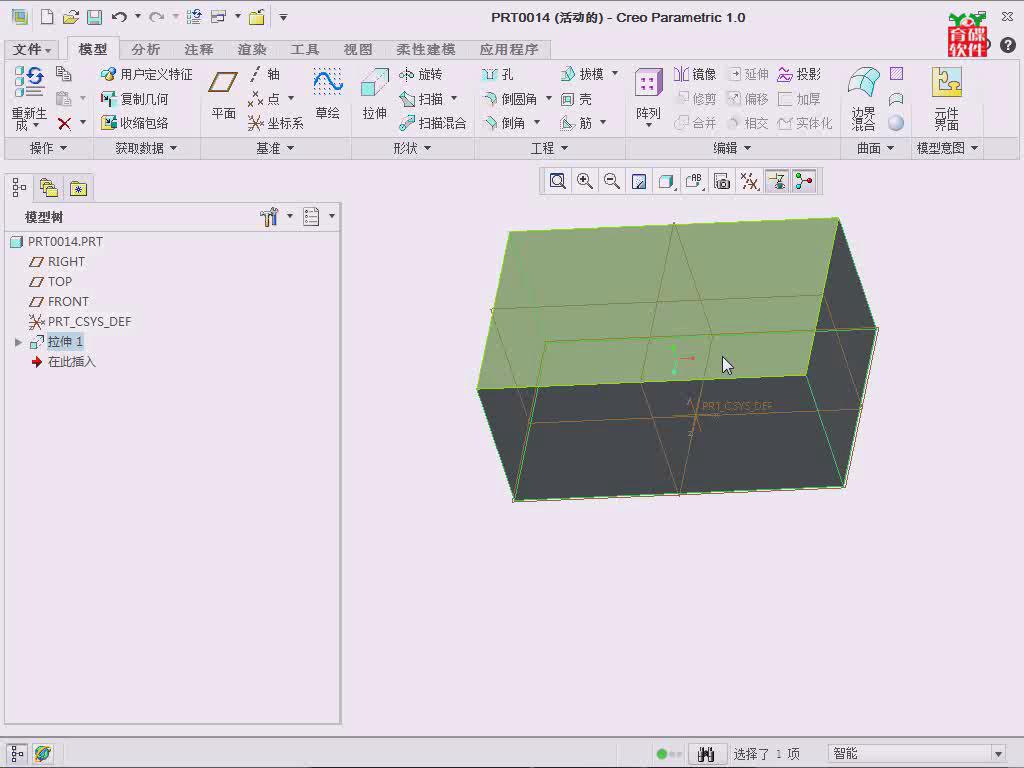Select the Draft (拔模) tool
Viewport: 1024px width, 768px height.
(x=583, y=74)
